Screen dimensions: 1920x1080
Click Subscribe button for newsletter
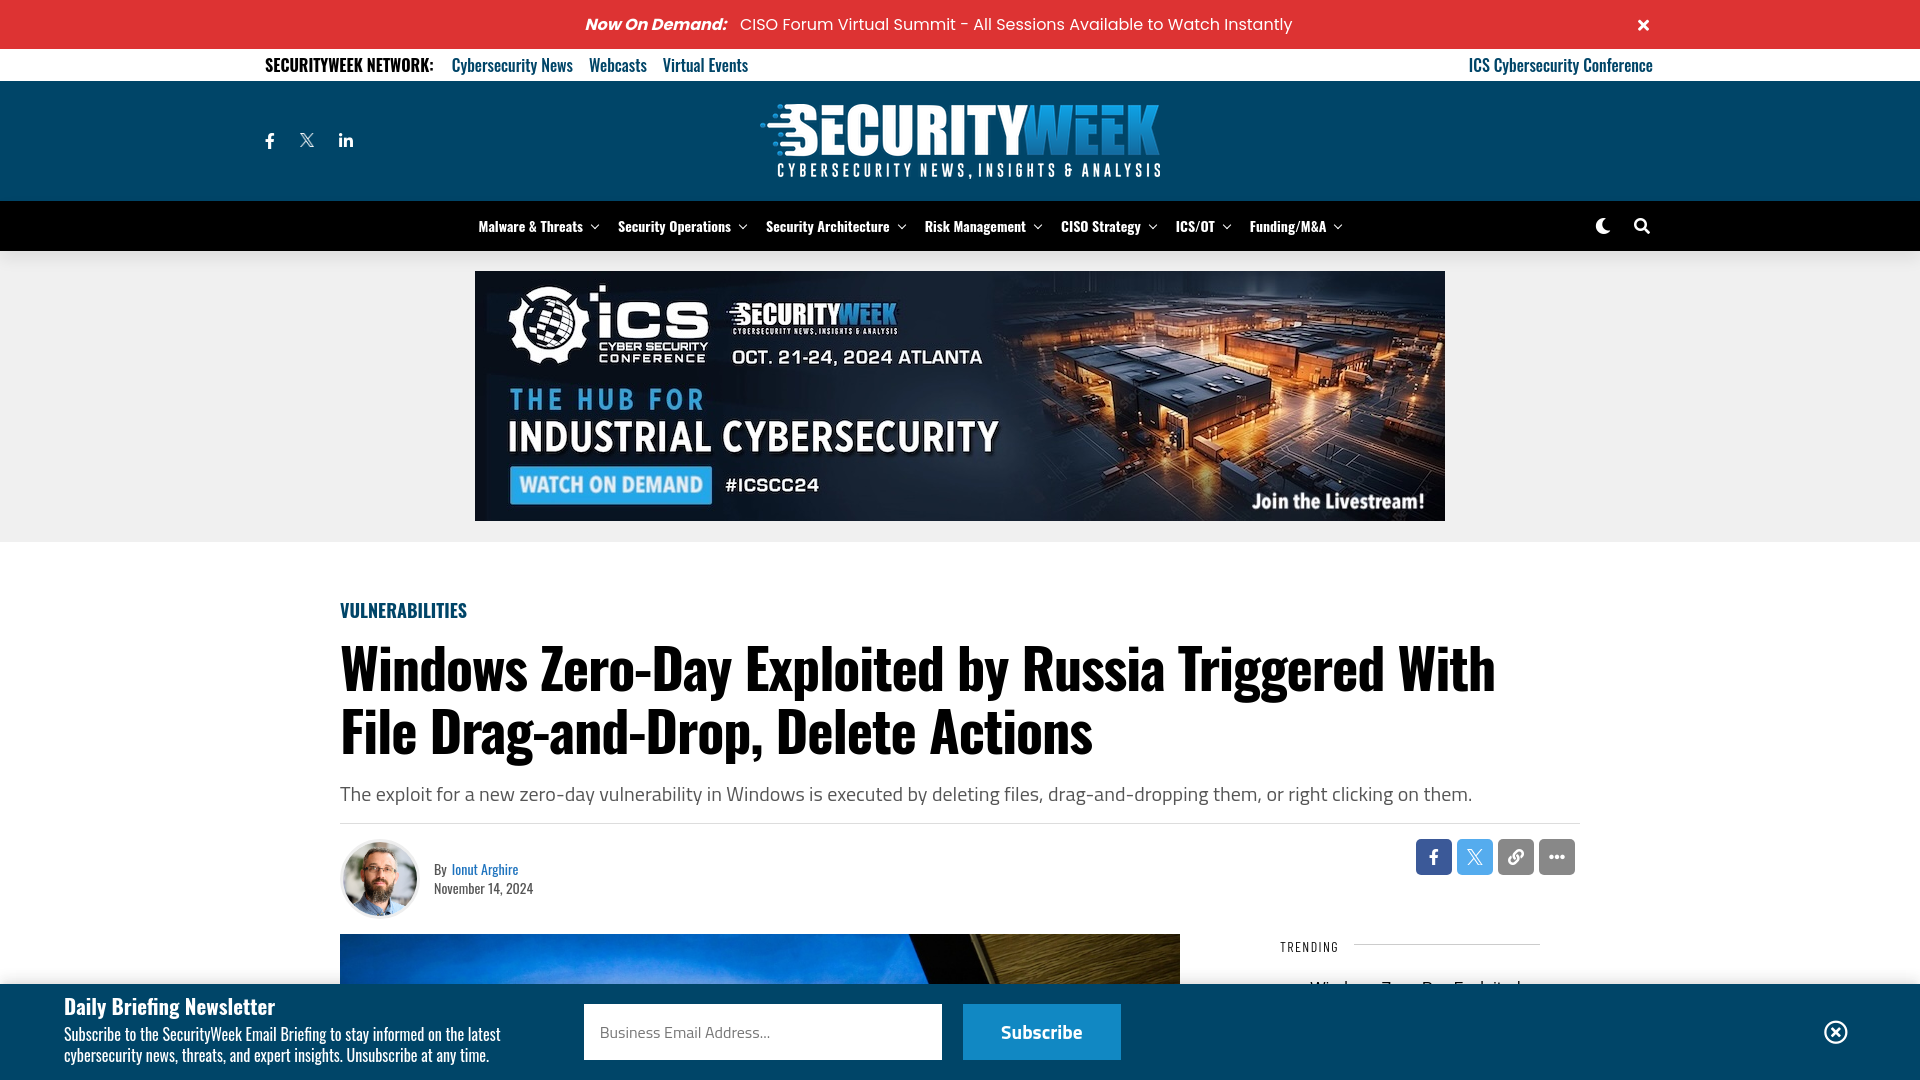pos(1042,1031)
